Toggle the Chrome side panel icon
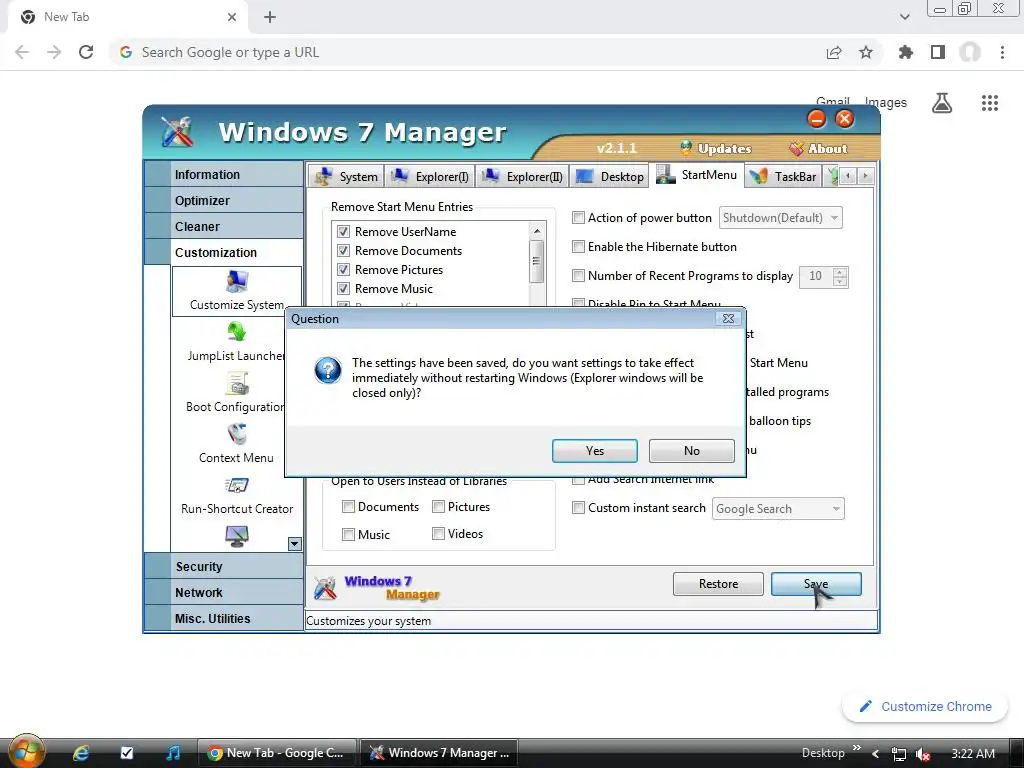 938,52
